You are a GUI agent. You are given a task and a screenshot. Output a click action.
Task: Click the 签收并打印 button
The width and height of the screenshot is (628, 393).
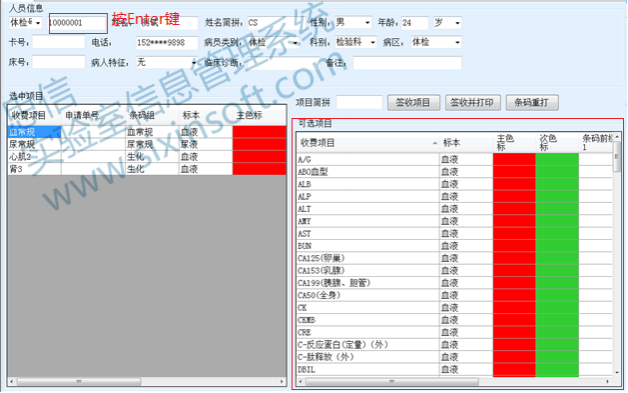click(x=473, y=103)
